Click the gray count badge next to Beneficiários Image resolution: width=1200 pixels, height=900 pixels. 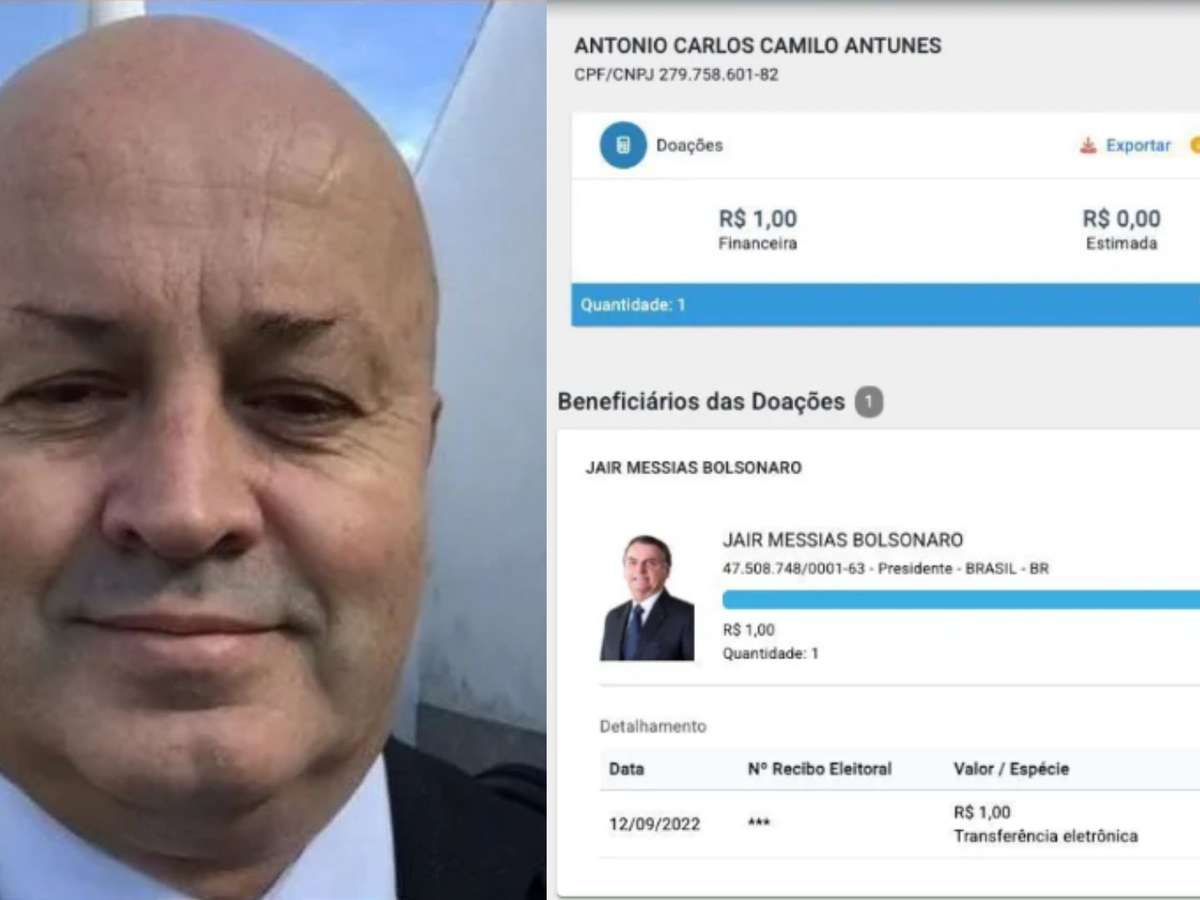tap(869, 402)
